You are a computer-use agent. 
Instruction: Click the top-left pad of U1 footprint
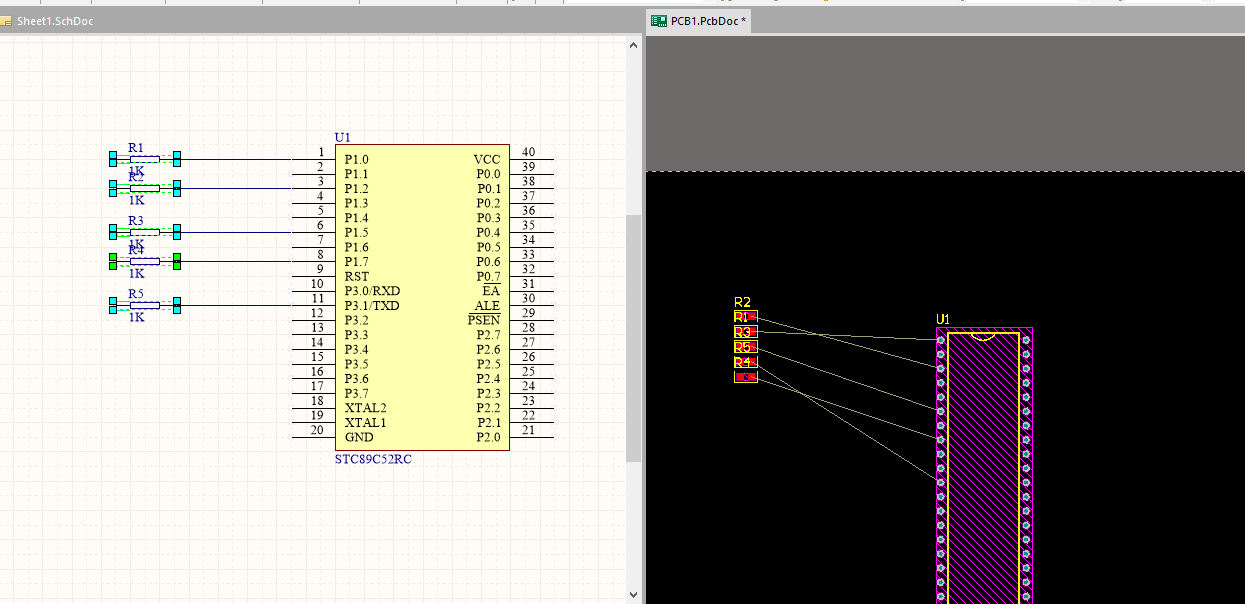(941, 340)
